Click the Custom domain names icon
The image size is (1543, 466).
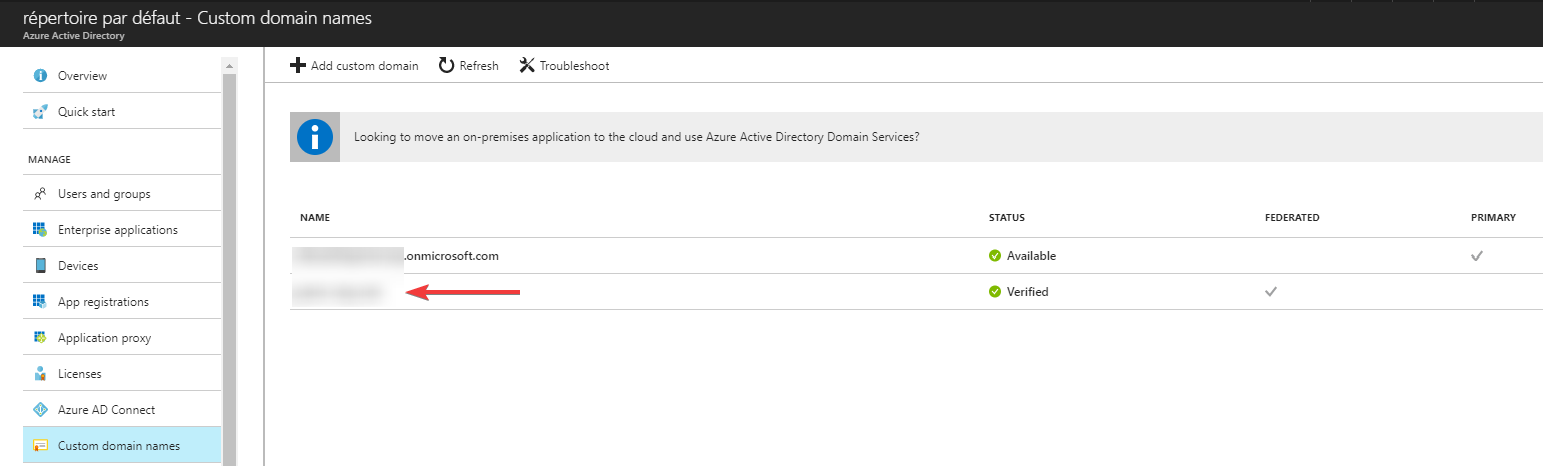tap(41, 446)
